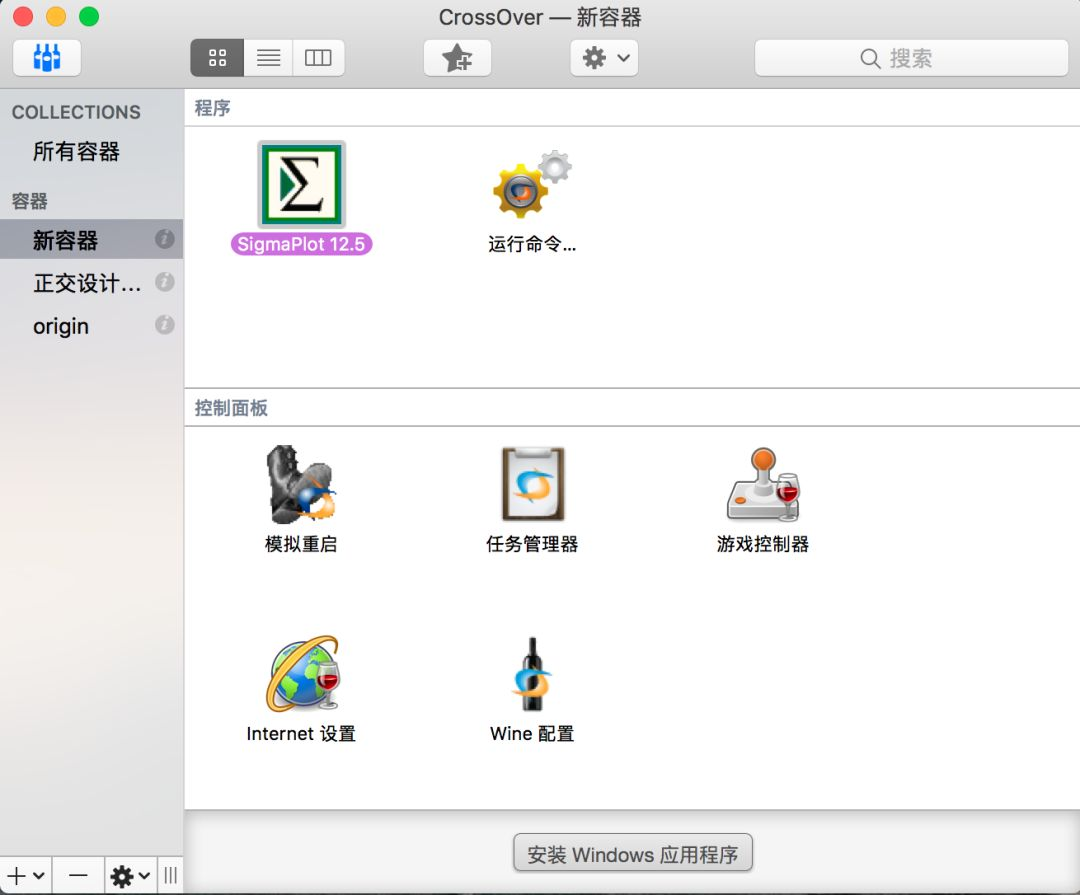Open the toolbar gear actions dropdown
Viewport: 1080px width, 895px height.
click(x=604, y=58)
